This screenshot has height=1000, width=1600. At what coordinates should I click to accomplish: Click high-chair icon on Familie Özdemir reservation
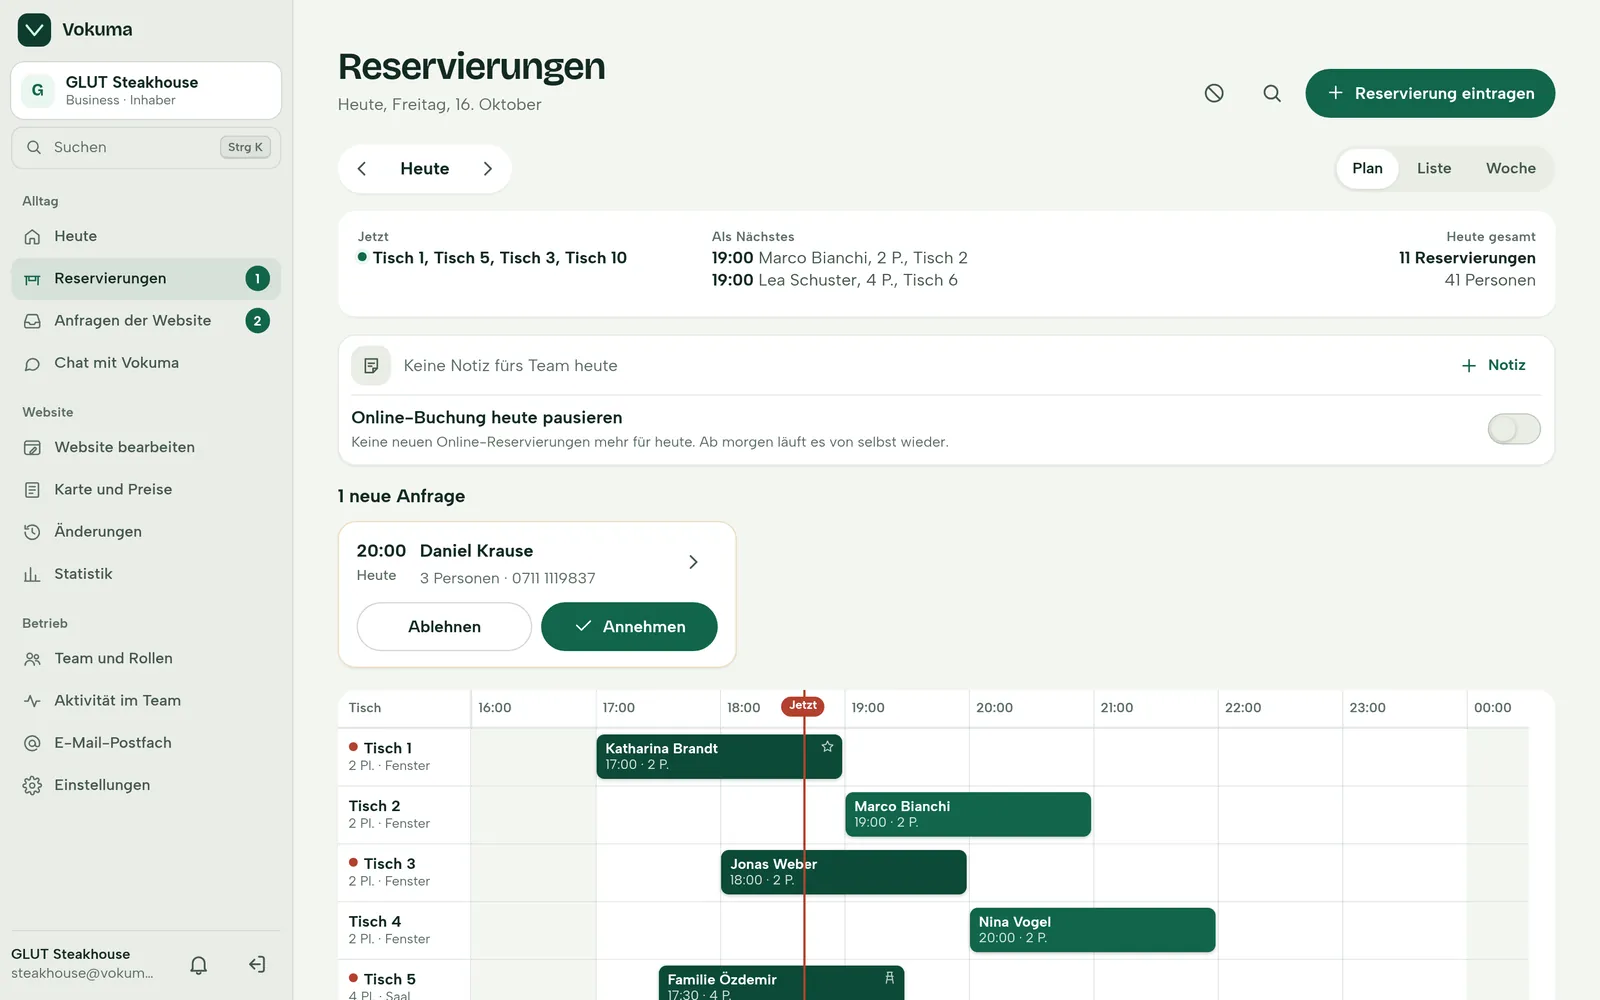pos(889,978)
